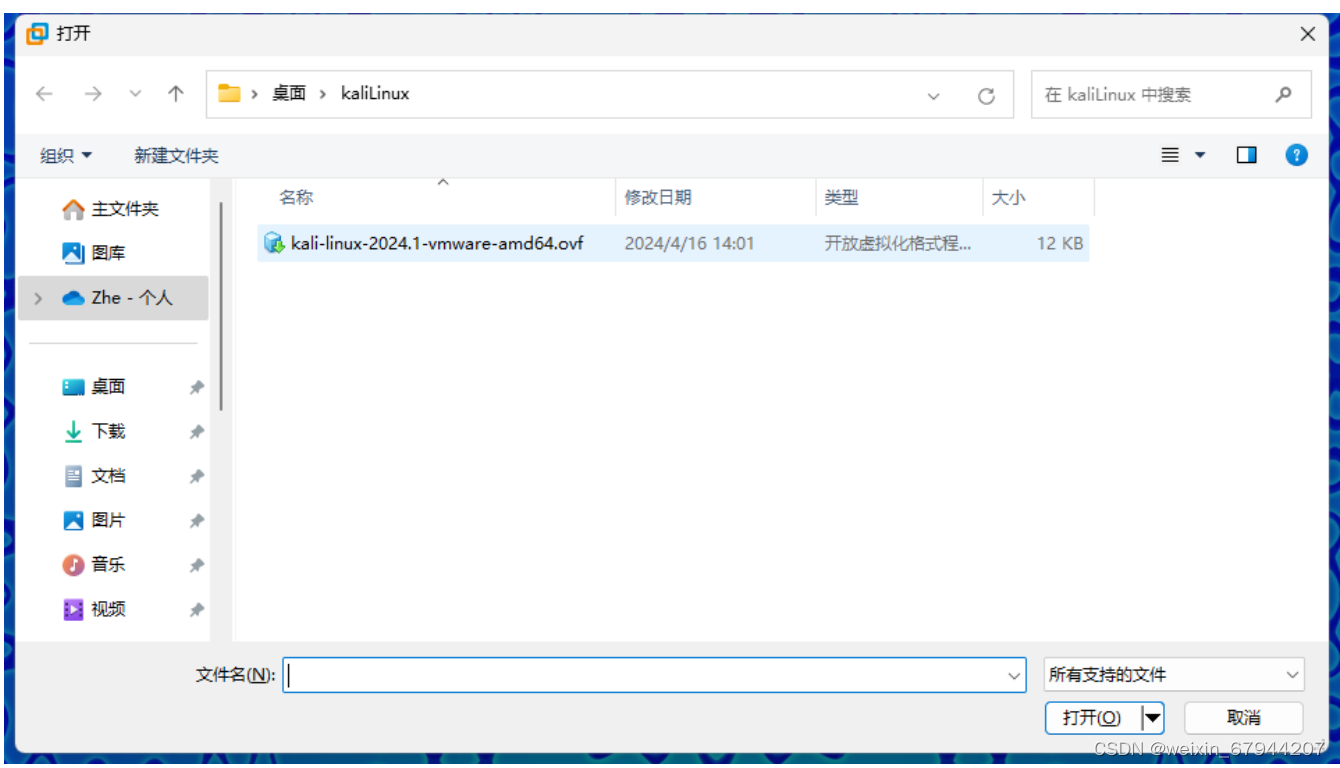
Task: Click pin icon next to 图片
Action: pyautogui.click(x=197, y=520)
